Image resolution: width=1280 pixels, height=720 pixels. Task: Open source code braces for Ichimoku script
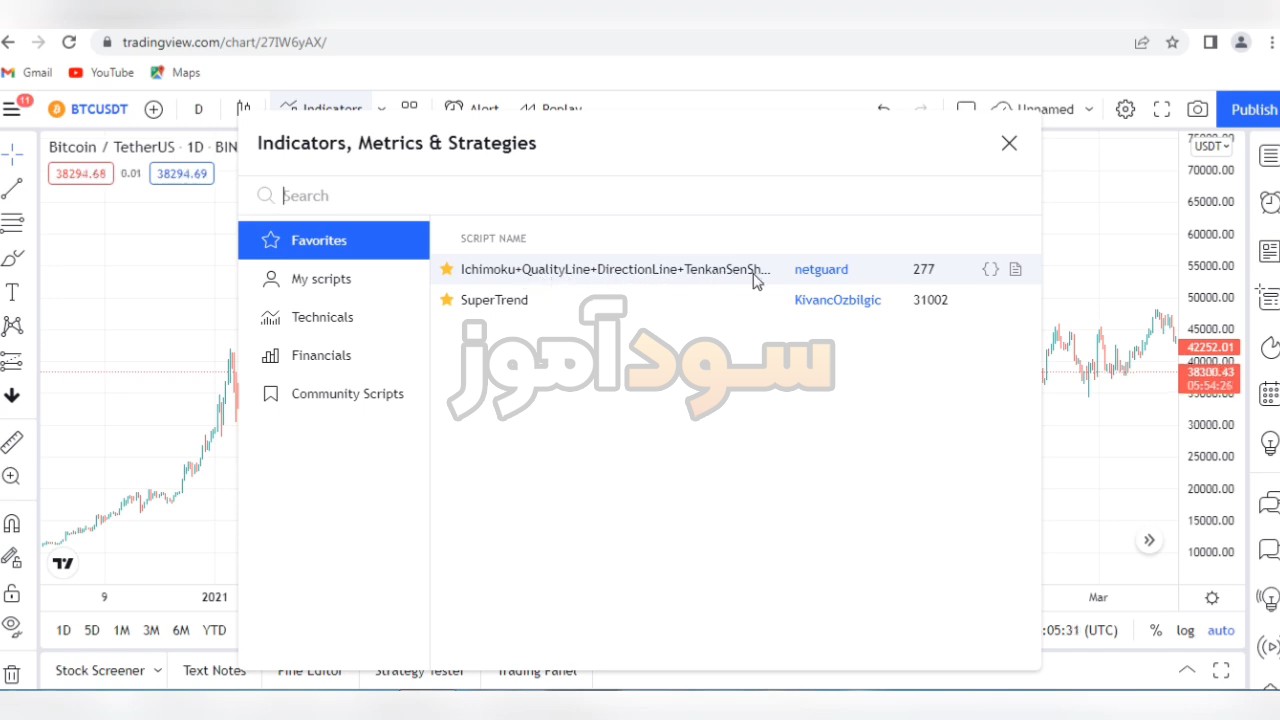pos(990,269)
